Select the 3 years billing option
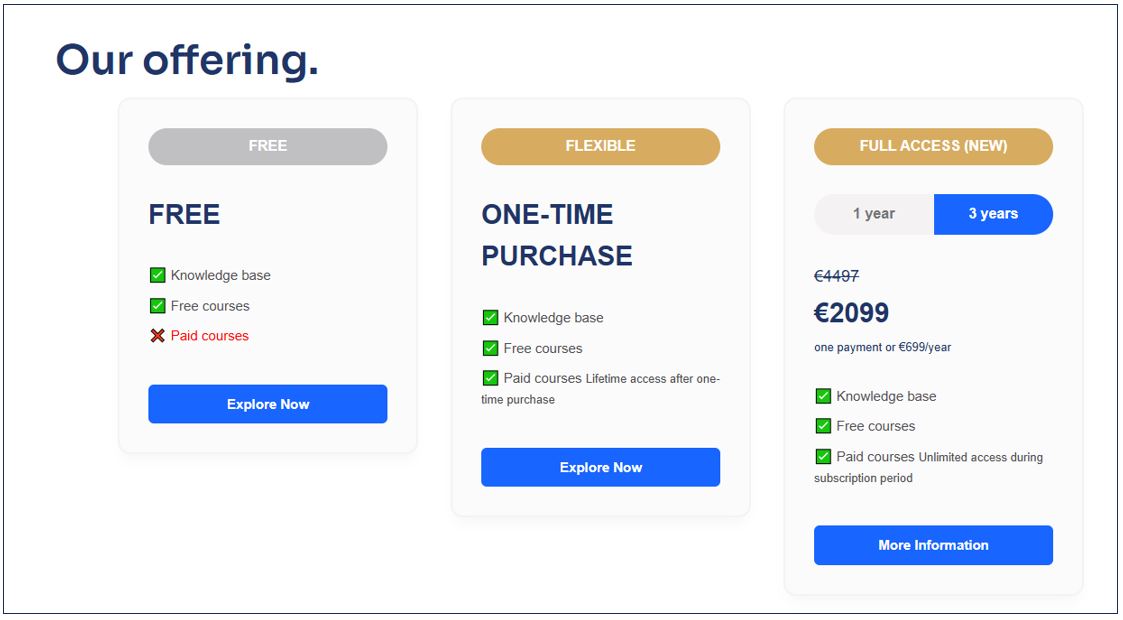Image resolution: width=1123 pixels, height=620 pixels. [993, 214]
